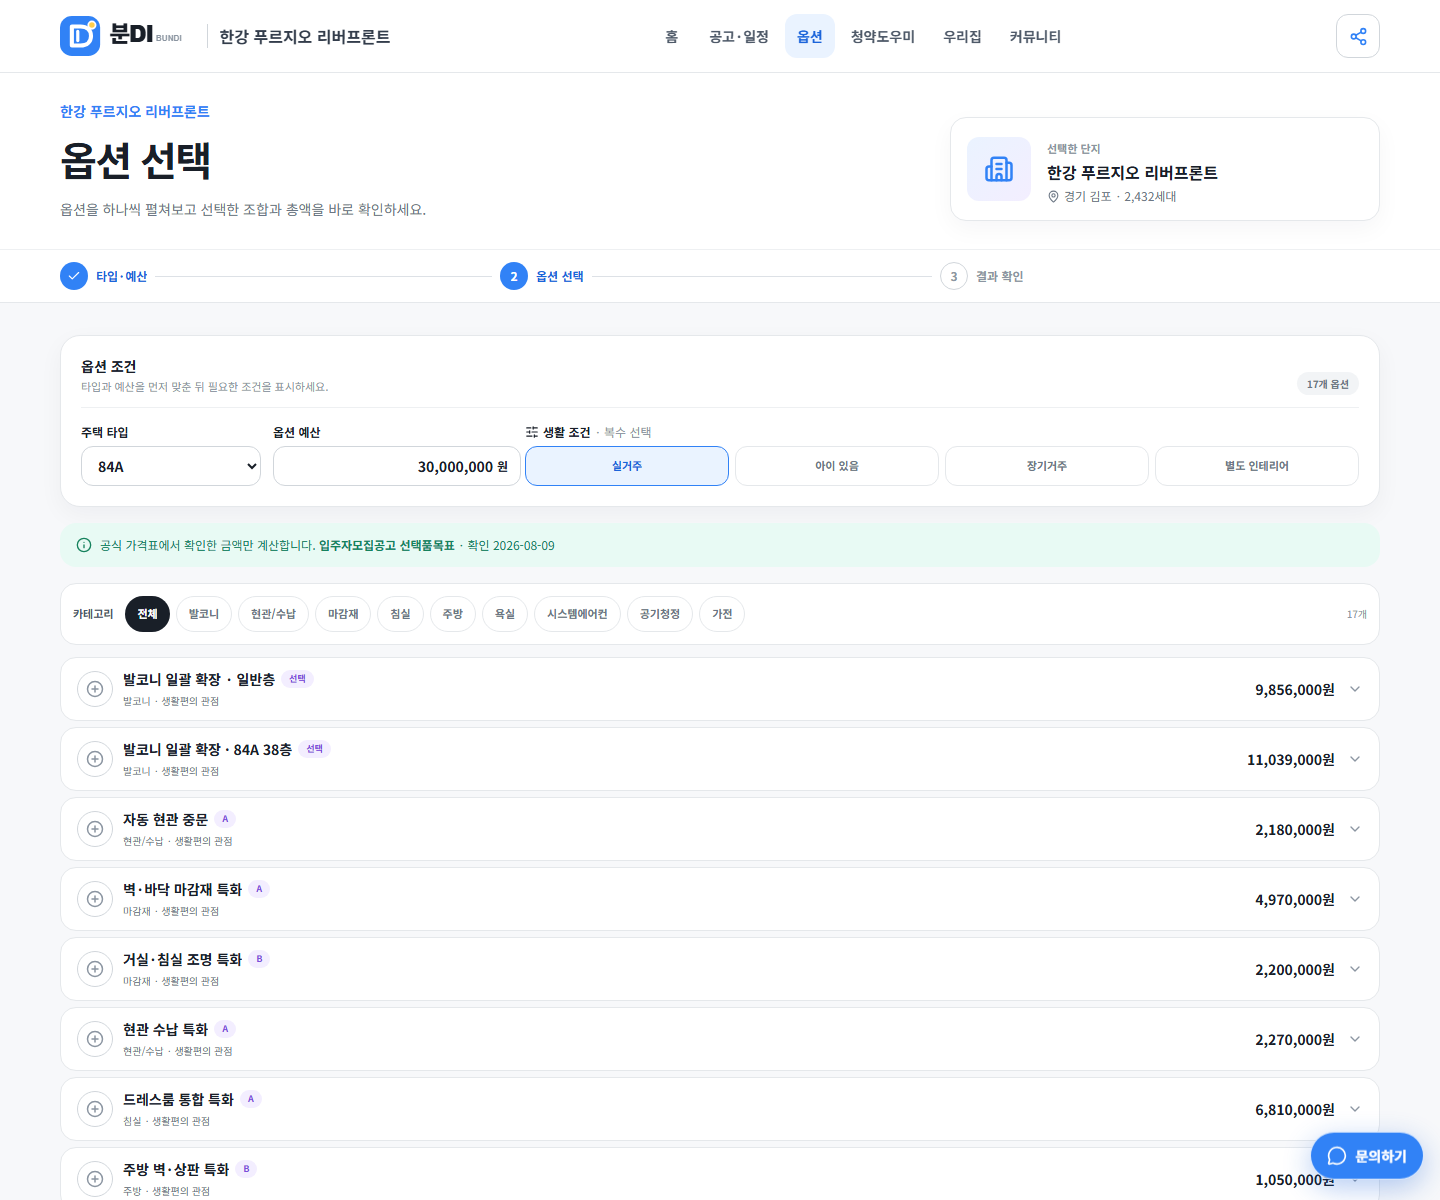Click the 선택 badge on 일반층 row
This screenshot has height=1200, width=1440.
click(297, 679)
